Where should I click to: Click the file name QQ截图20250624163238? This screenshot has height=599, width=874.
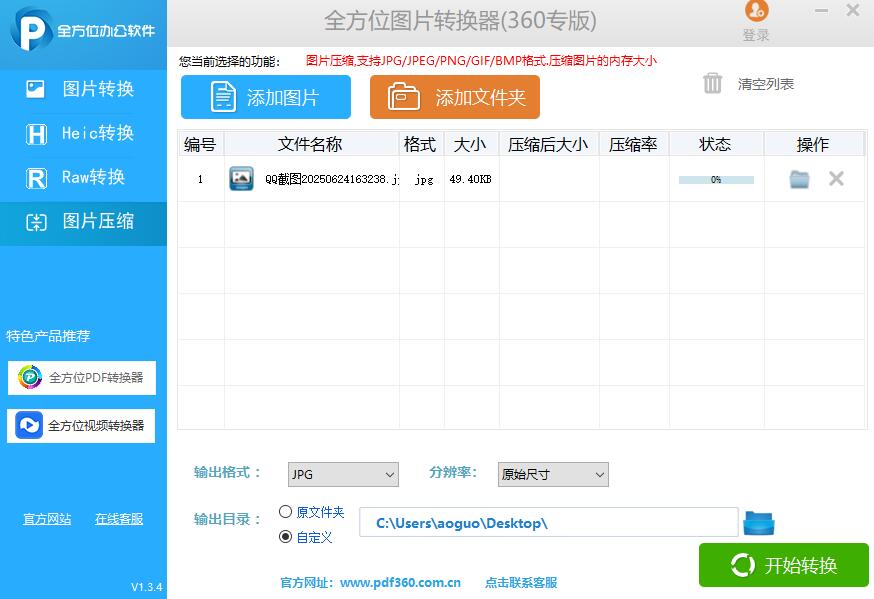[x=332, y=179]
